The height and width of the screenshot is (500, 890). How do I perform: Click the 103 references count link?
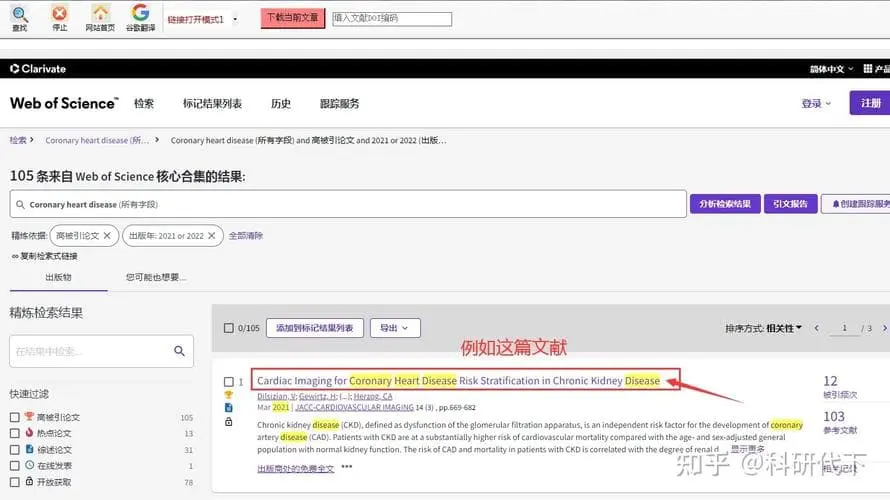[x=834, y=417]
